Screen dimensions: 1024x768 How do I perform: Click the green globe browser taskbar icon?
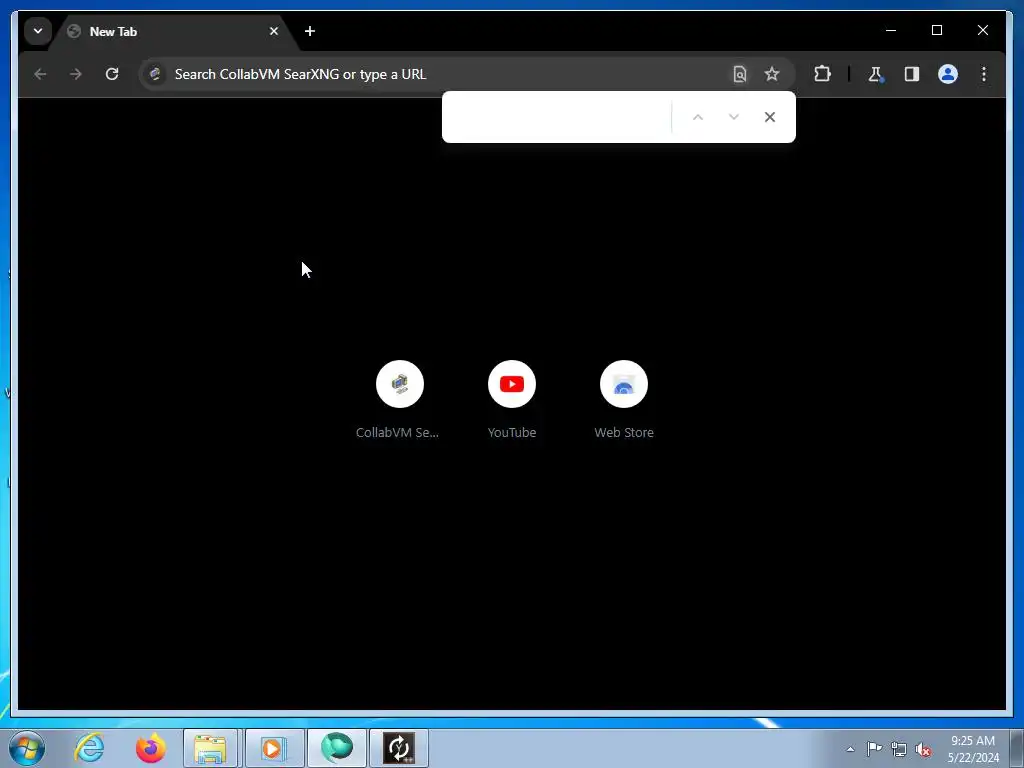(336, 748)
